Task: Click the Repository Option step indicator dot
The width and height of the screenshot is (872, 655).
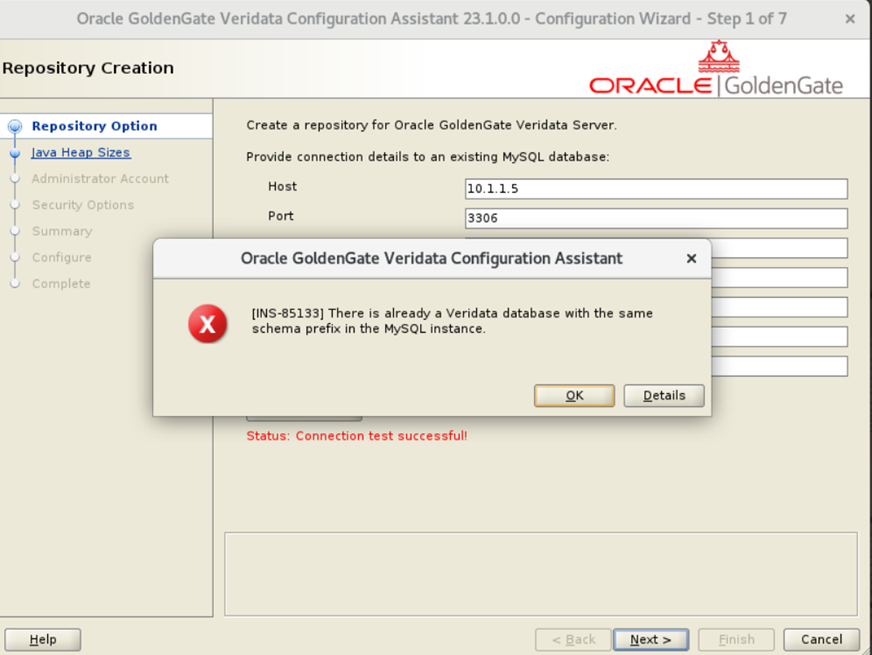Action: click(x=14, y=126)
